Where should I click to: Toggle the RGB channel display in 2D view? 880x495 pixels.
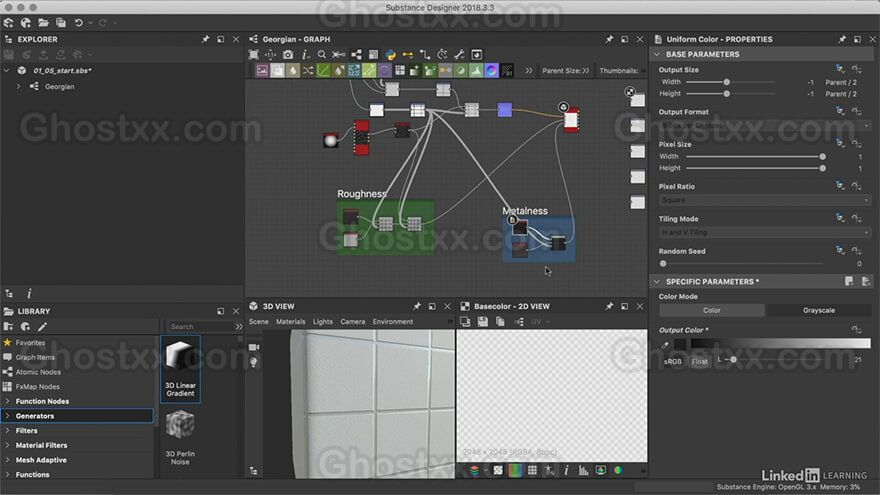[515, 470]
